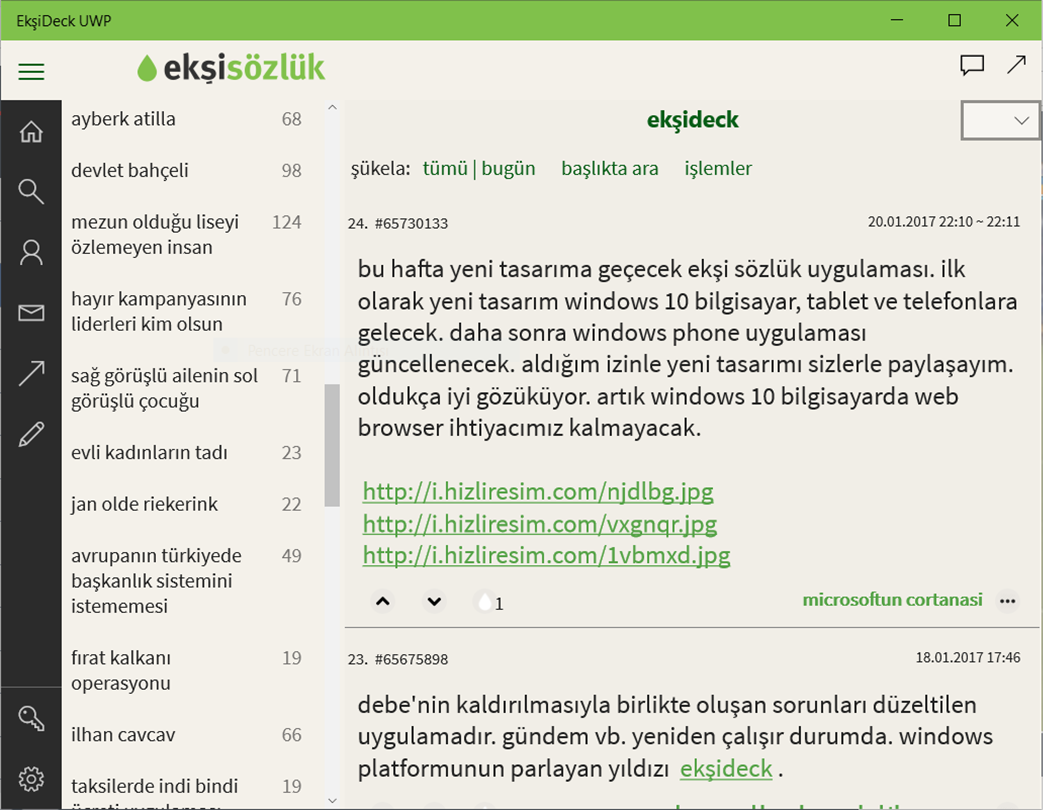Screen dimensions: 1043x810
Task: Open link i.hizliresim.com/1vbmxd.jpg
Action: coord(546,555)
